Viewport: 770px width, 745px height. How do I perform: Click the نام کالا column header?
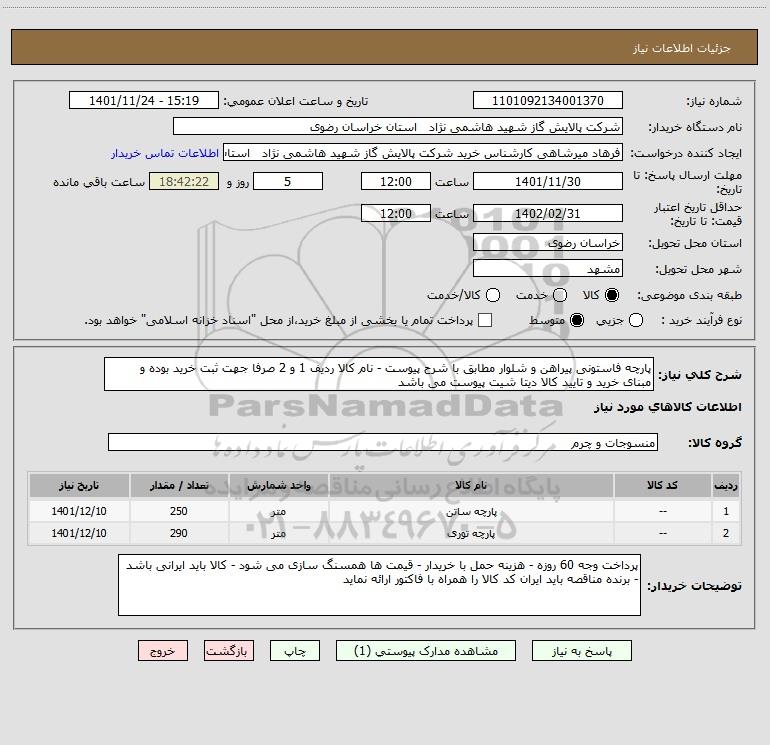click(471, 485)
